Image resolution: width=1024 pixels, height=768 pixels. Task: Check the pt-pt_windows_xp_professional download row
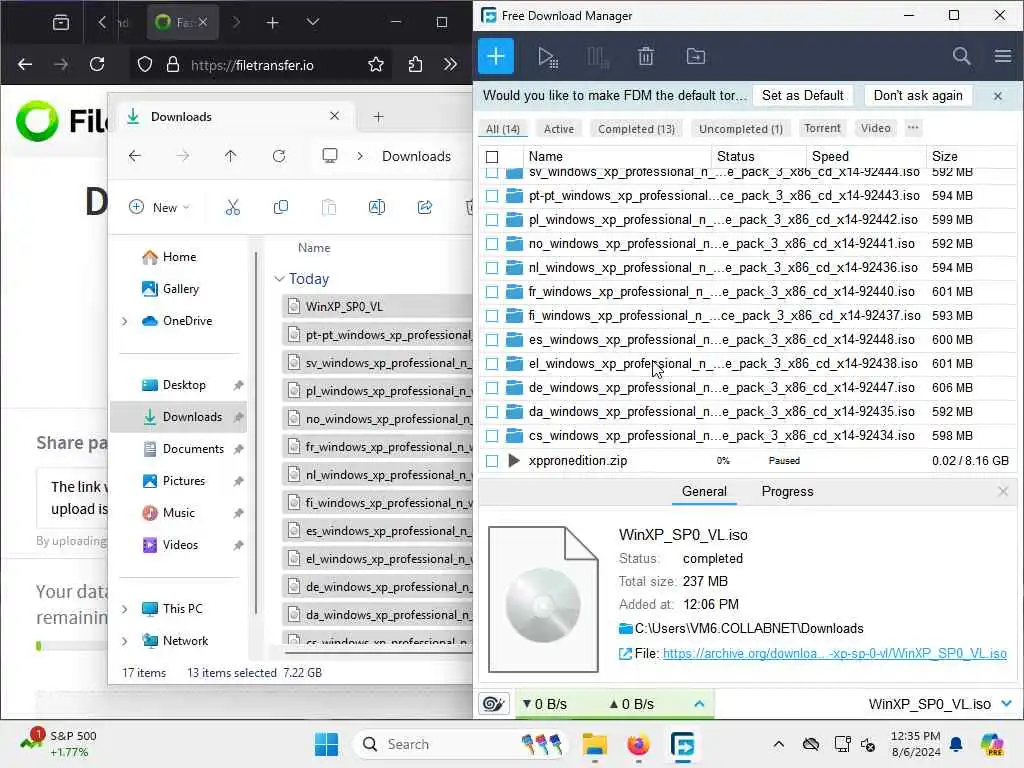[492, 196]
